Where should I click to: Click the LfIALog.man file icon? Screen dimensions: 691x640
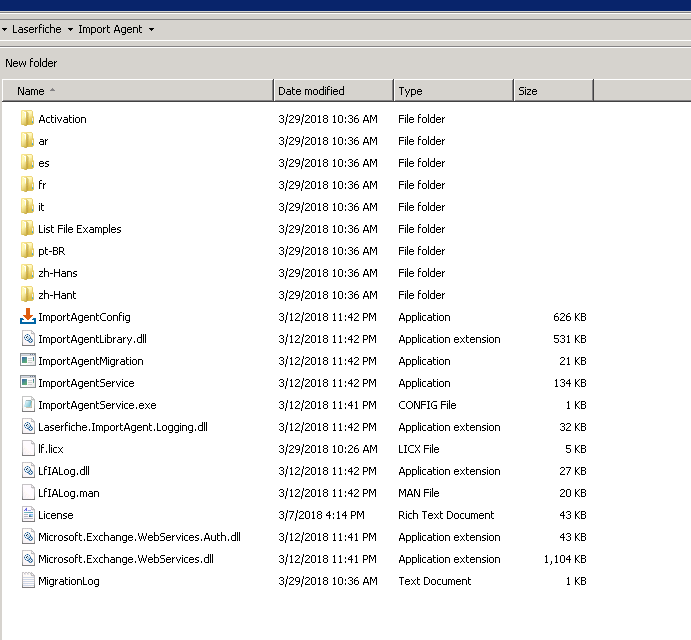28,493
